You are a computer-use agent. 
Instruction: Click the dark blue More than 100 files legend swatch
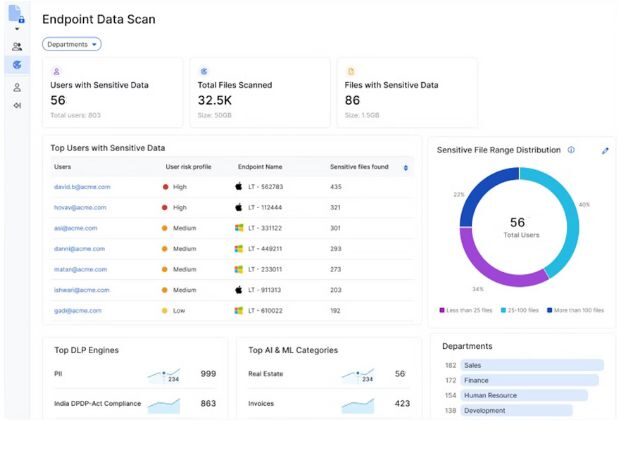pos(549,310)
